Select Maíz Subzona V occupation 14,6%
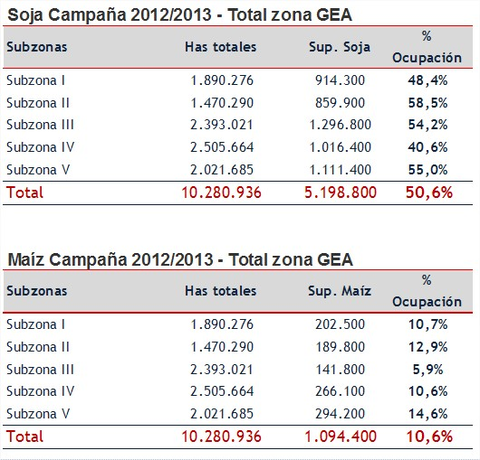This screenshot has width=480, height=460. 428,414
